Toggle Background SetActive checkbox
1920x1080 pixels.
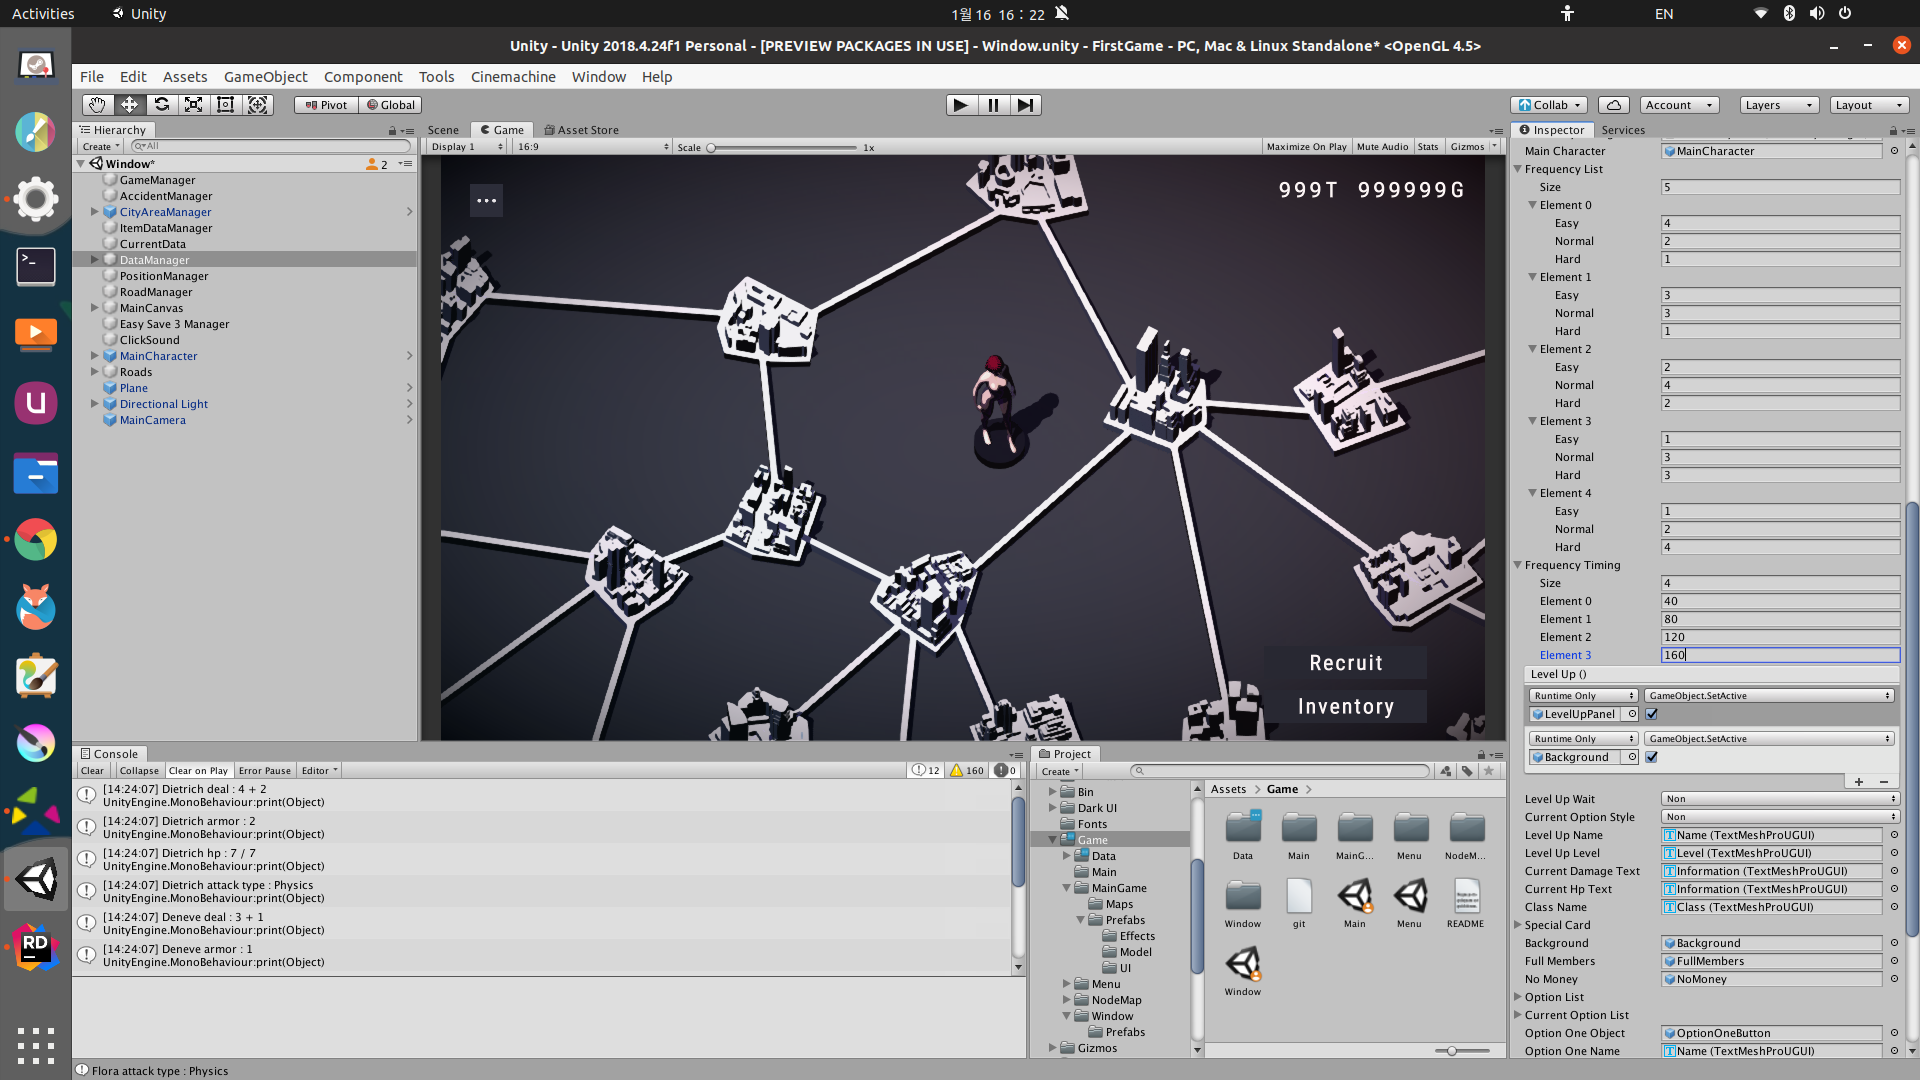click(1652, 757)
